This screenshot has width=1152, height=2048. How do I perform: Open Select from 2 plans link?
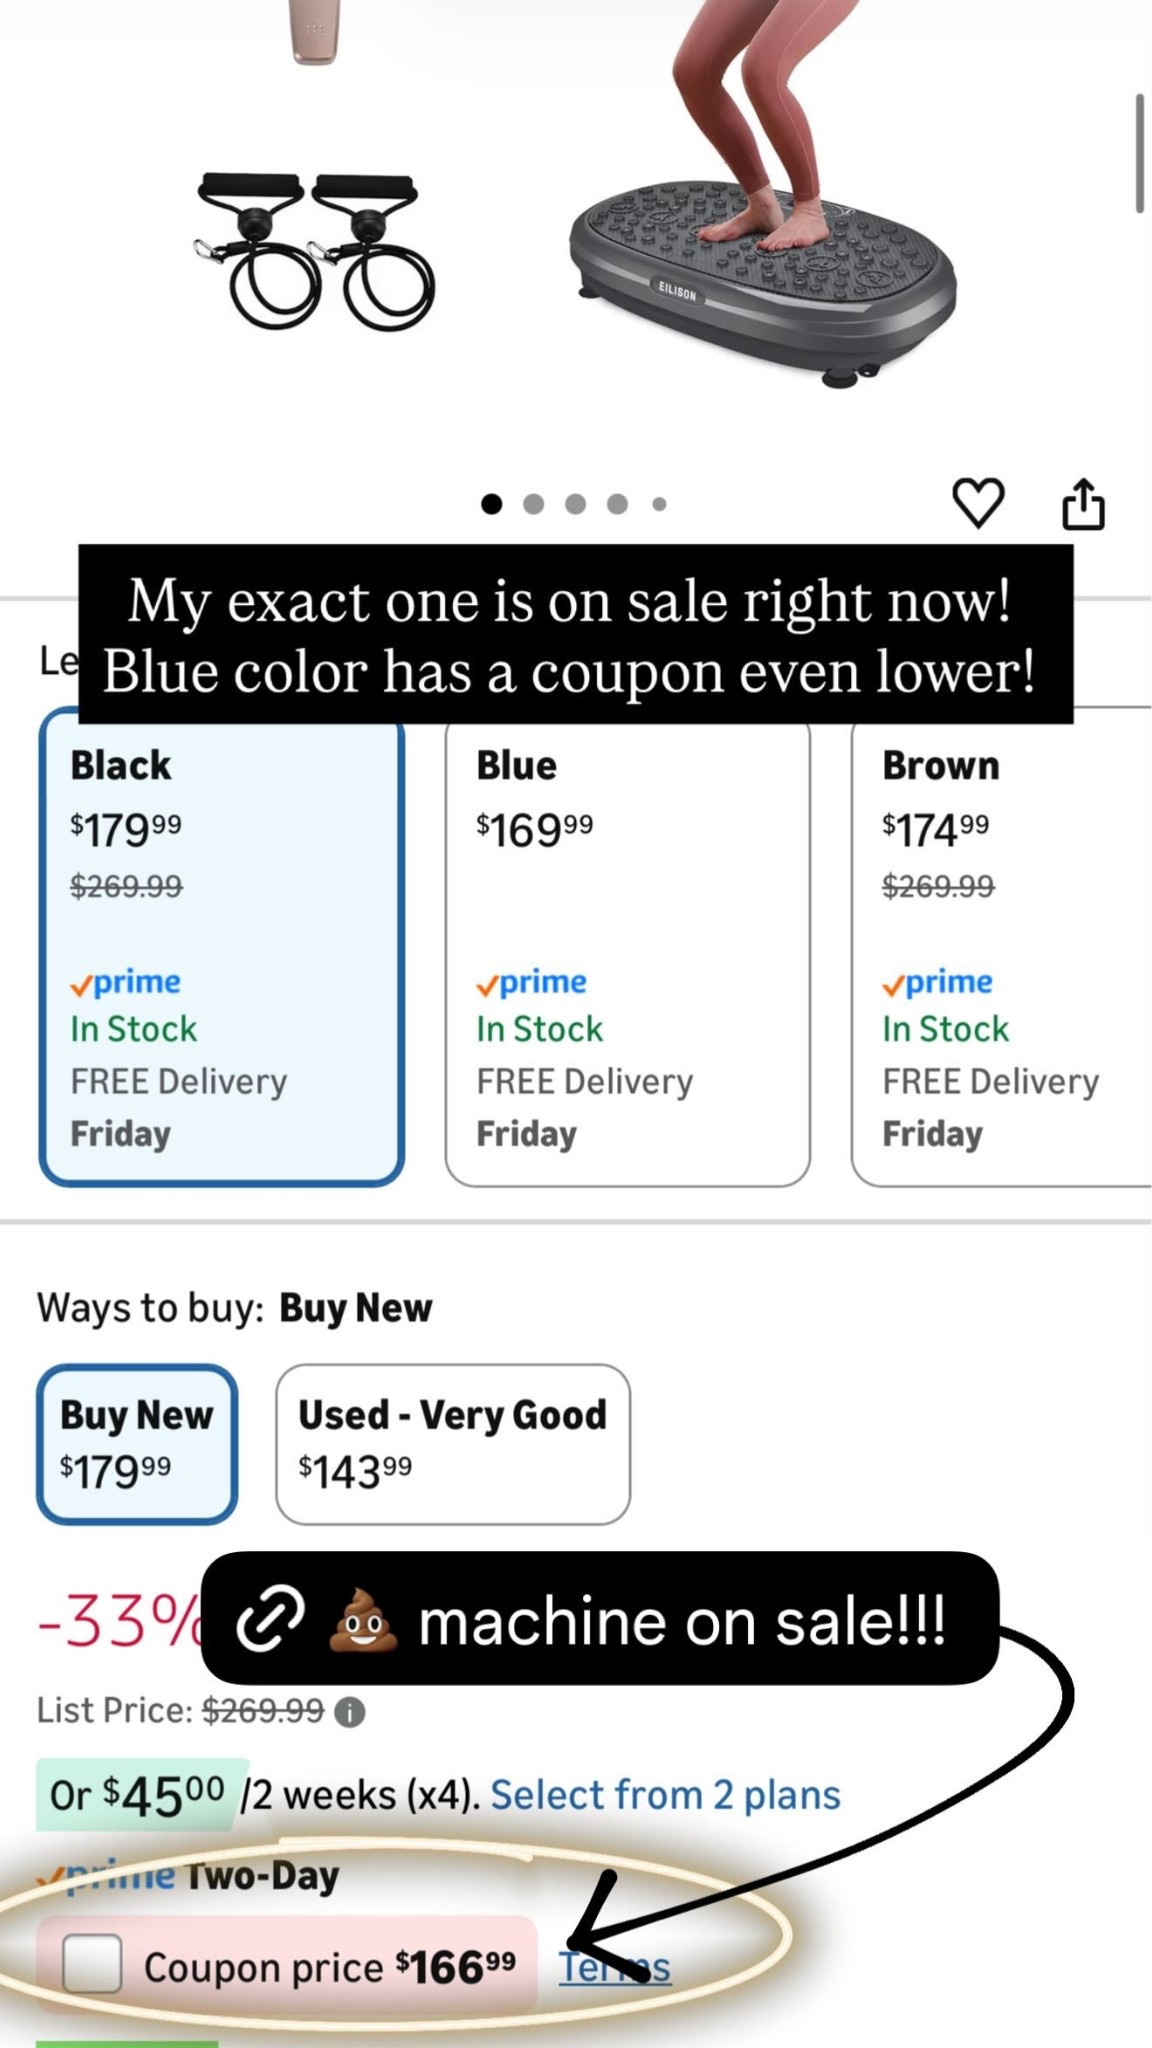[665, 1795]
